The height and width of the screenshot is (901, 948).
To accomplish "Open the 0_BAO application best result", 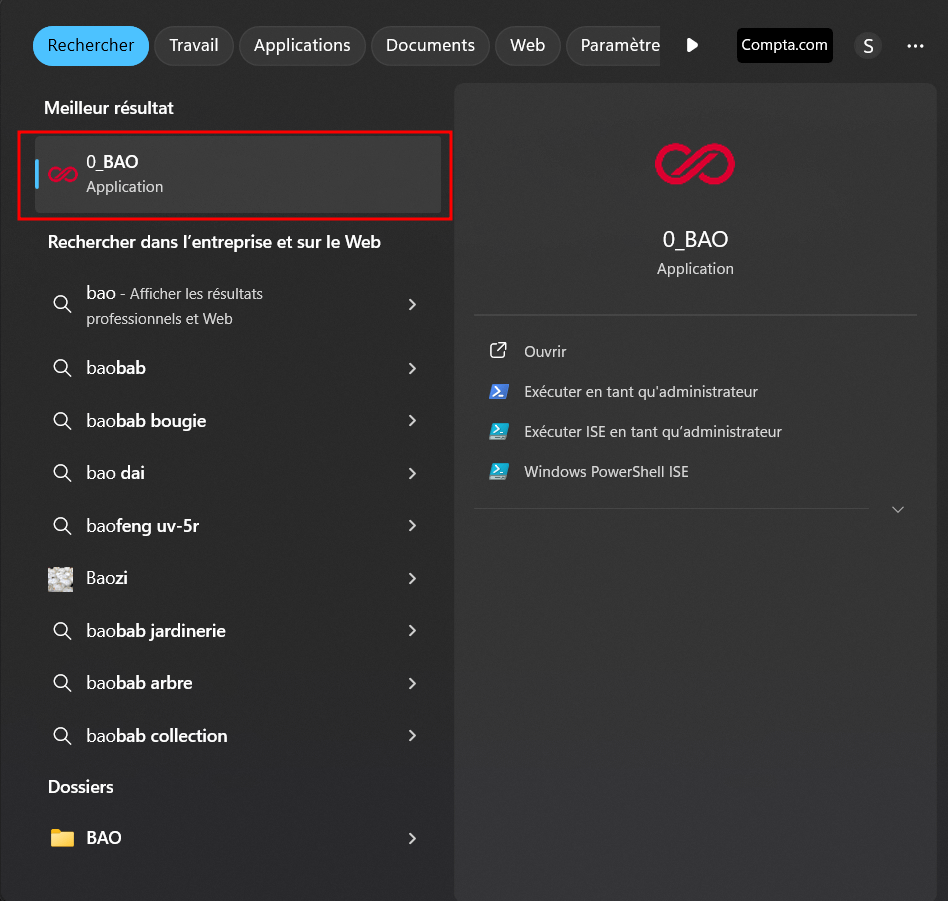I will [237, 174].
